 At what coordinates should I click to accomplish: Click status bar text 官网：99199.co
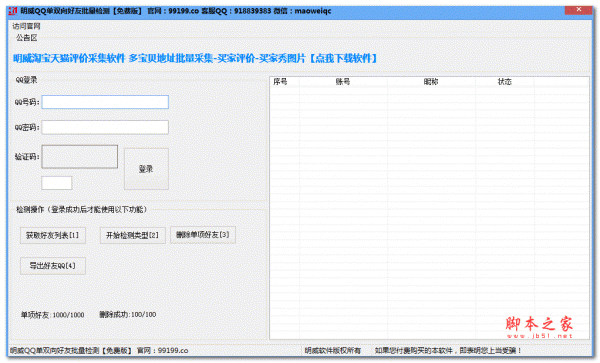163,351
